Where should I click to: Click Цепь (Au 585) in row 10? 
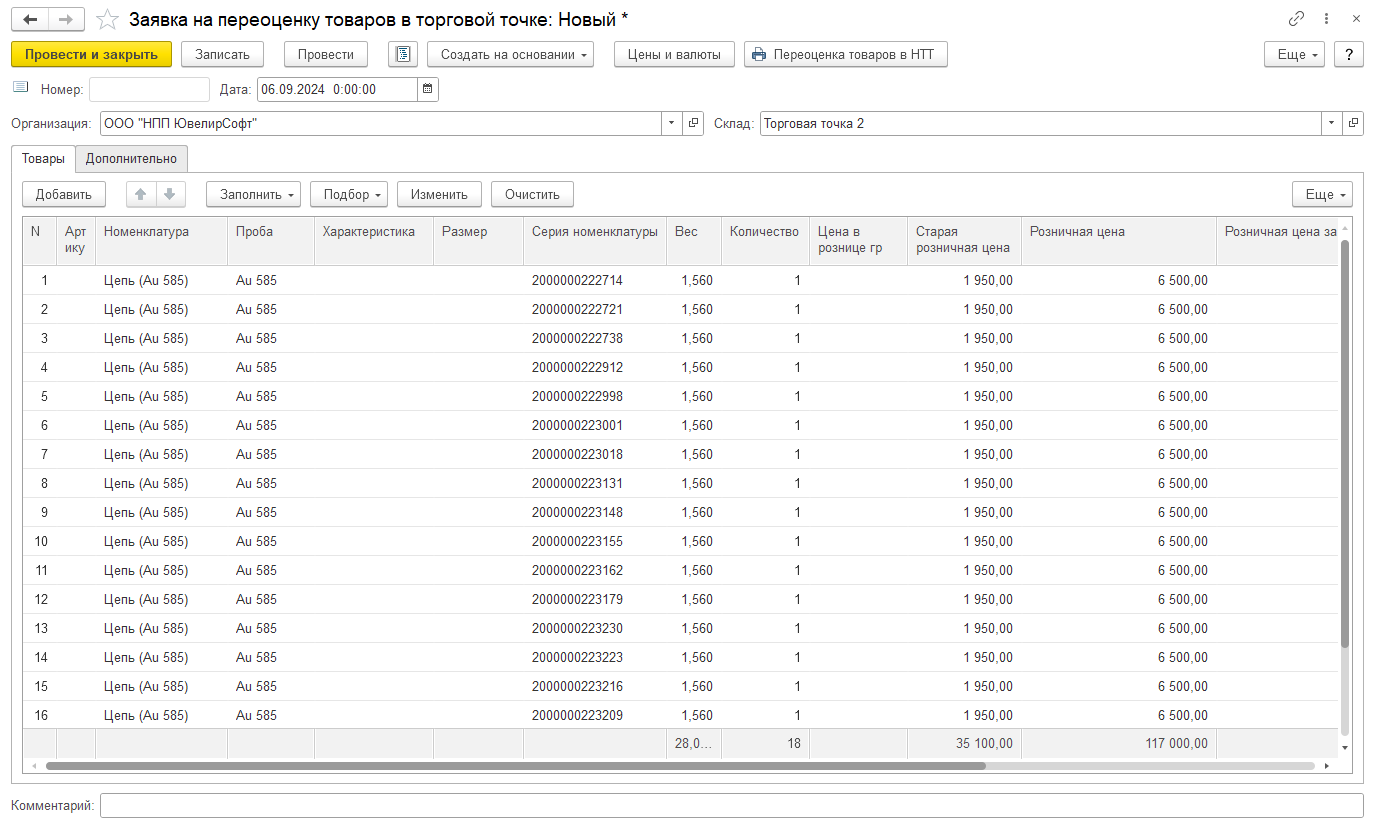pyautogui.click(x=161, y=541)
